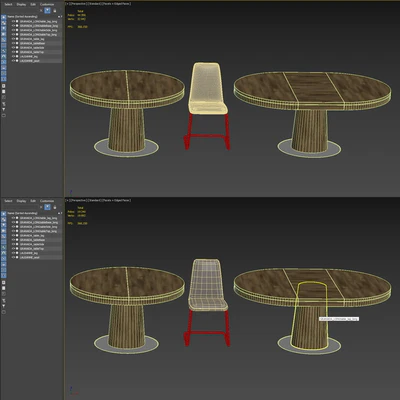Image resolution: width=400 pixels, height=400 pixels.
Task: Open Facets + Edged Faces menu, upper viewport
Action: point(117,4)
